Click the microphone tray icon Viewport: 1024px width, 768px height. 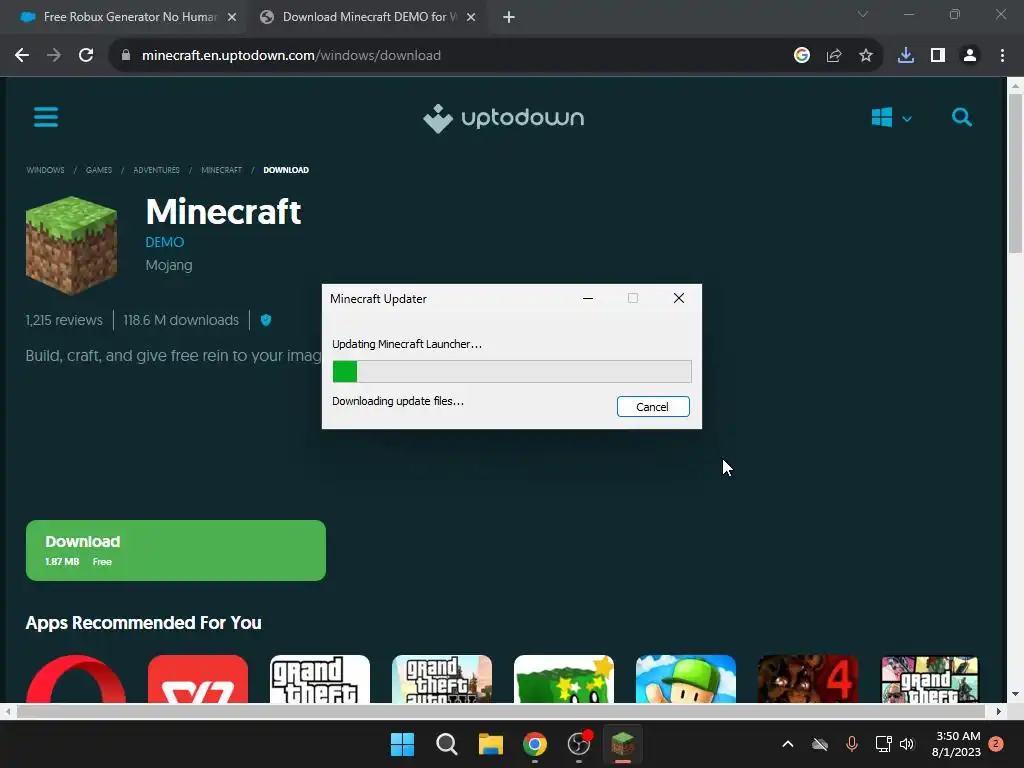coord(852,744)
